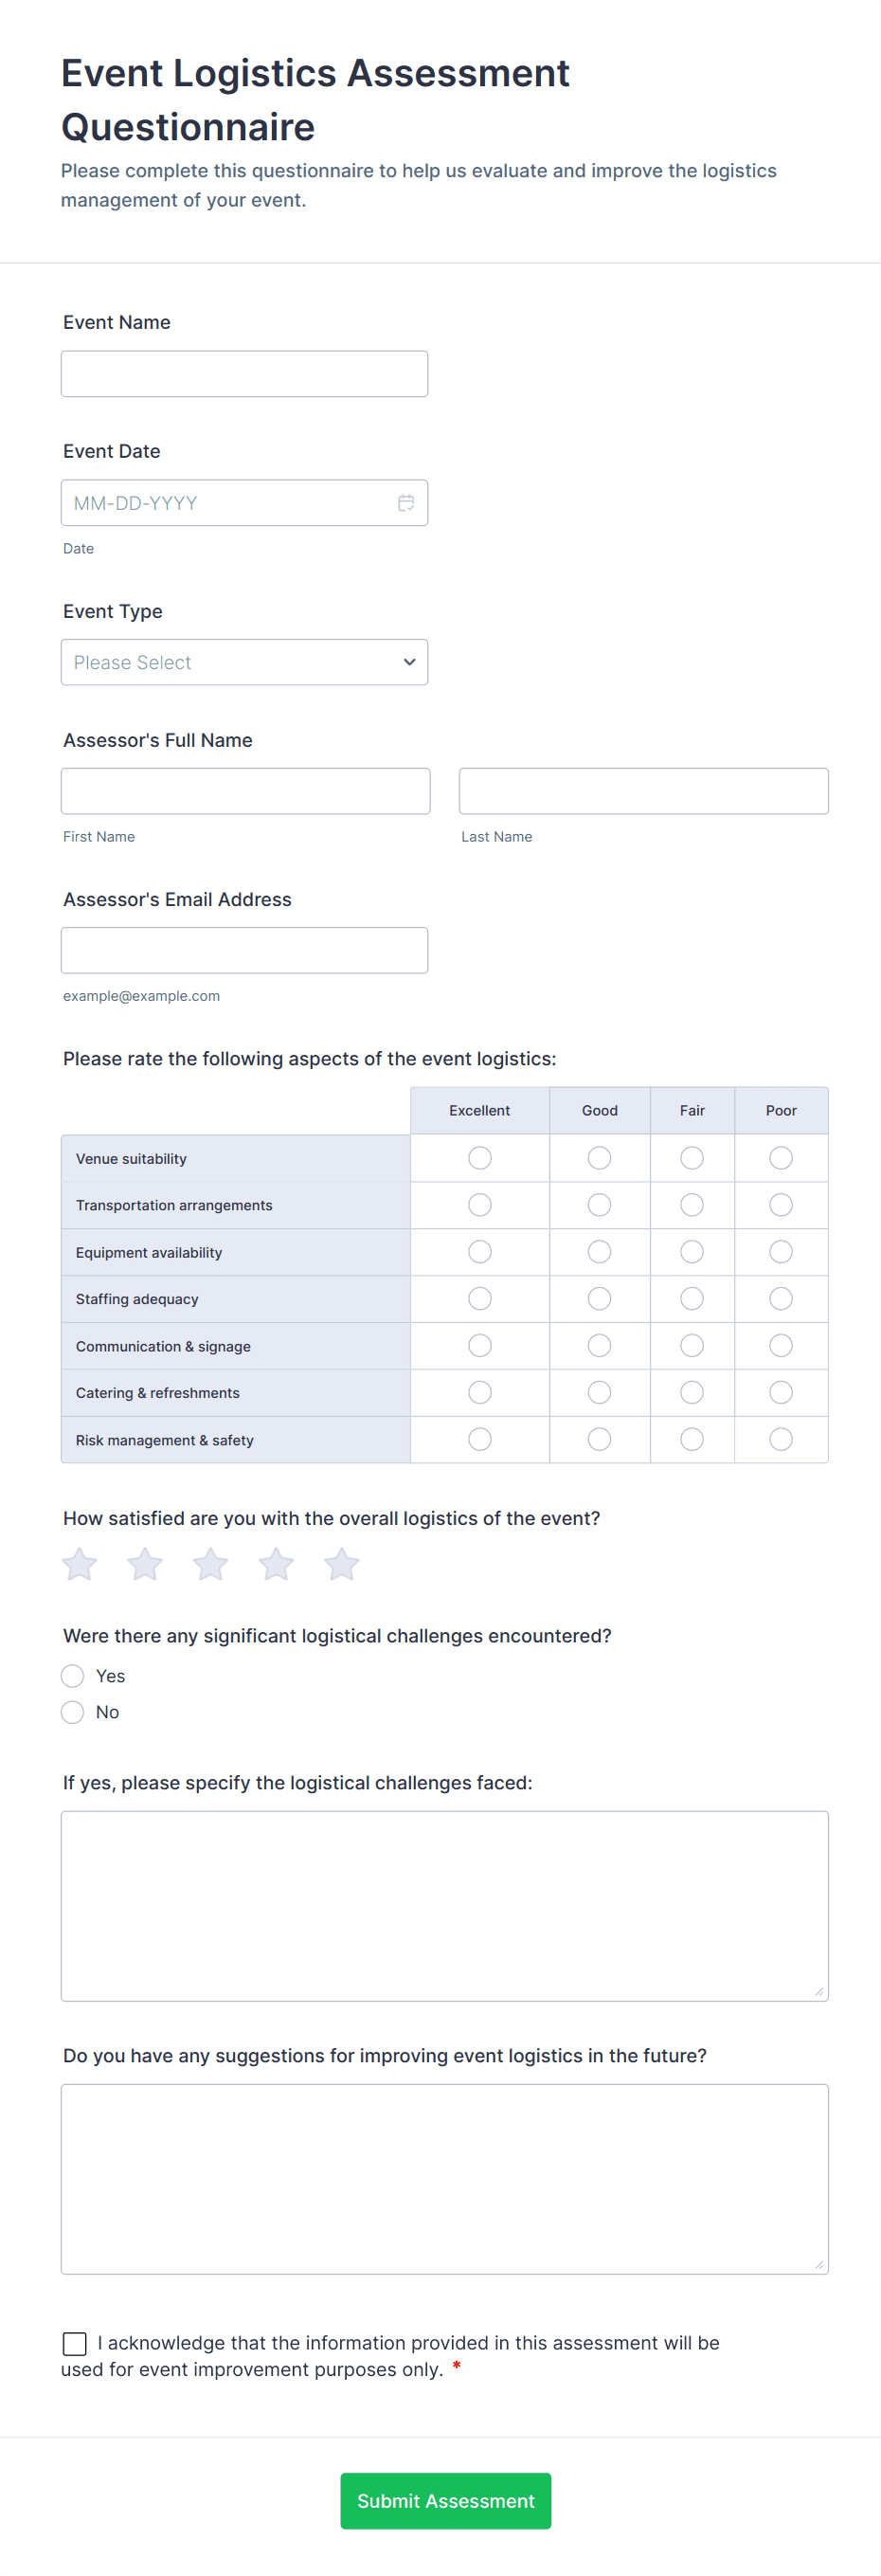Screen dimensions: 881x2576
Task: Rate overall satisfaction with first star
Action: (80, 1564)
